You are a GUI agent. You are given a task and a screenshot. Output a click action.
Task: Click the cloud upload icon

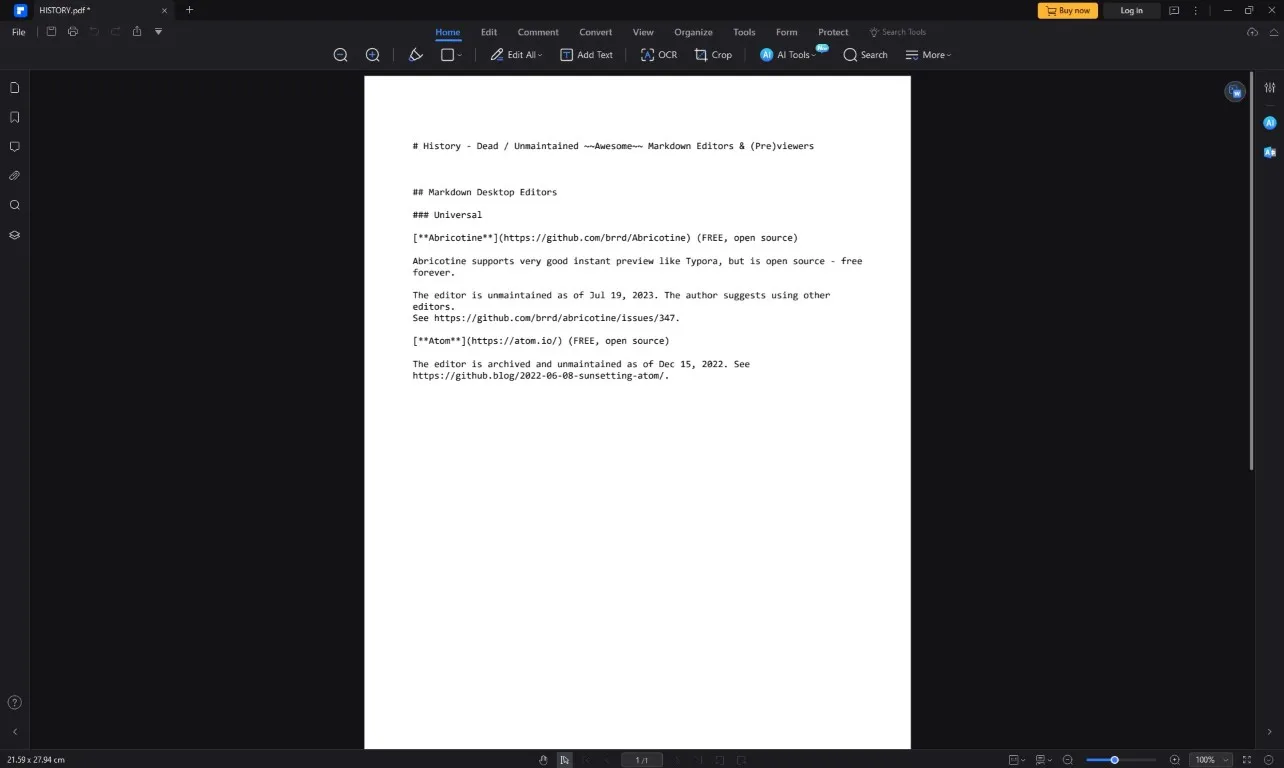tap(1253, 32)
